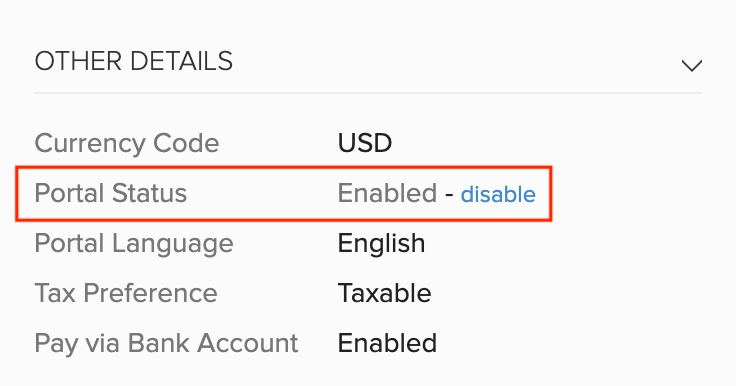Select the Portal Status label
This screenshot has width=736, height=386.
click(x=111, y=193)
